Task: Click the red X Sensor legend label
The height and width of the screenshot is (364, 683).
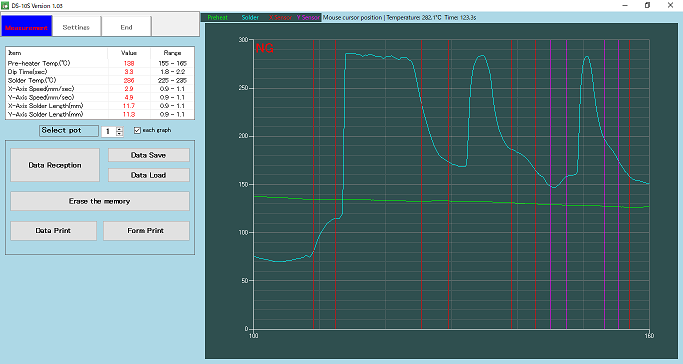Action: coord(280,17)
